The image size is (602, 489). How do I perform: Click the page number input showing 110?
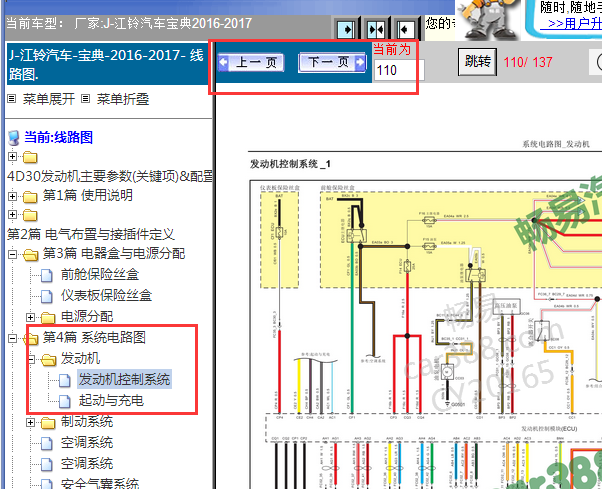point(399,70)
